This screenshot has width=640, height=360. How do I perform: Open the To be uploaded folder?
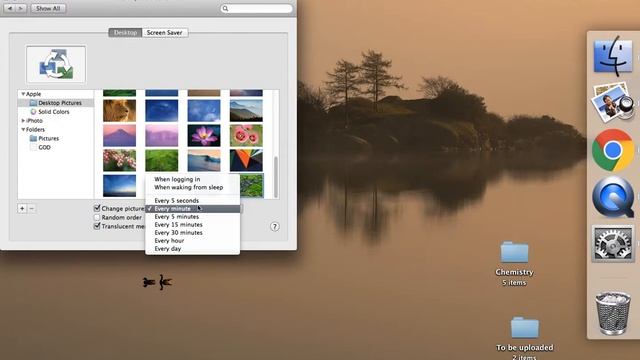[x=524, y=327]
